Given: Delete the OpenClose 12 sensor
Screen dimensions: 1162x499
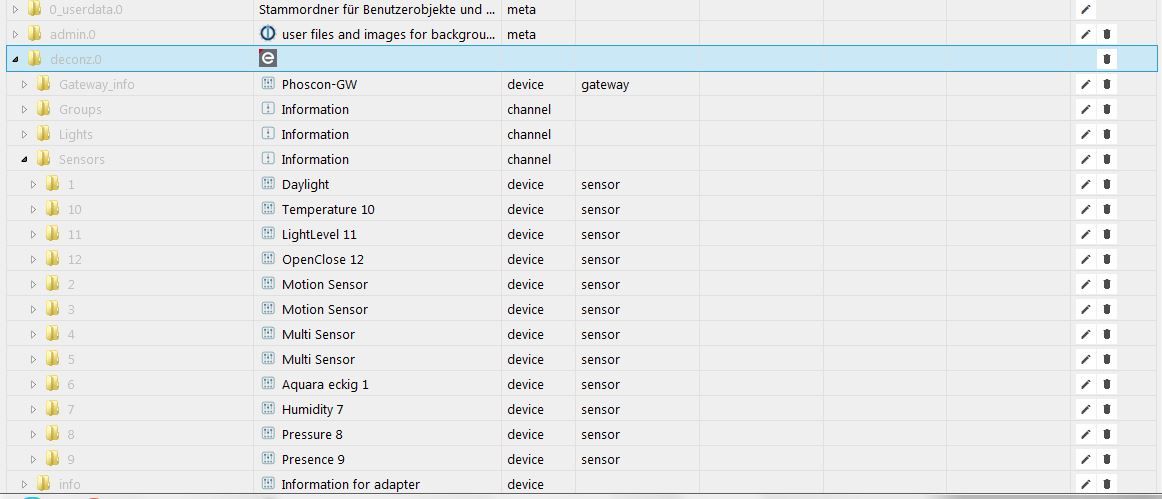Looking at the screenshot, I should coord(1106,260).
